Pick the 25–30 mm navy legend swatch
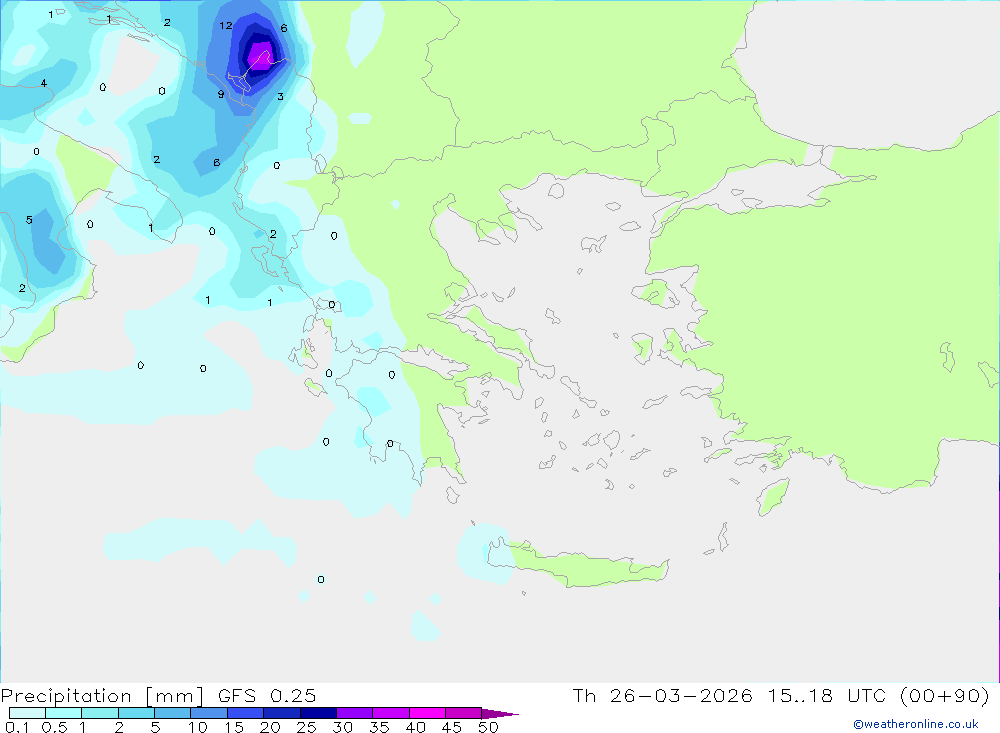Viewport: 1000px width, 733px height. pos(318,713)
